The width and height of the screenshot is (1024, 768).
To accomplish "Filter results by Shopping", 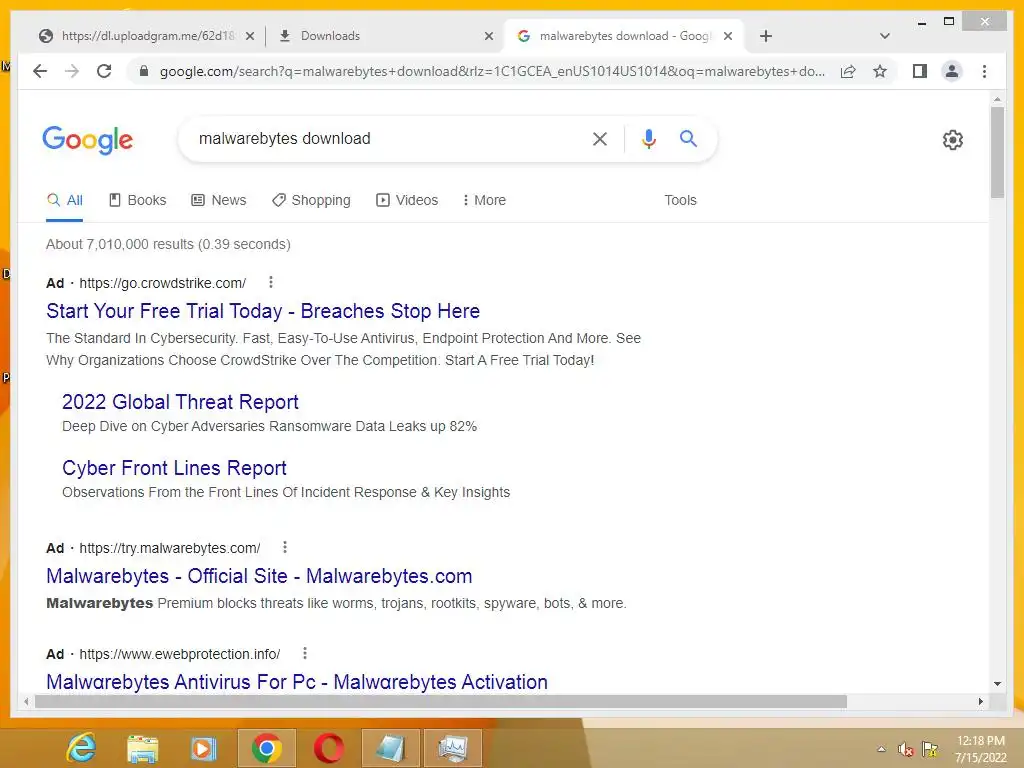I will pos(312,200).
